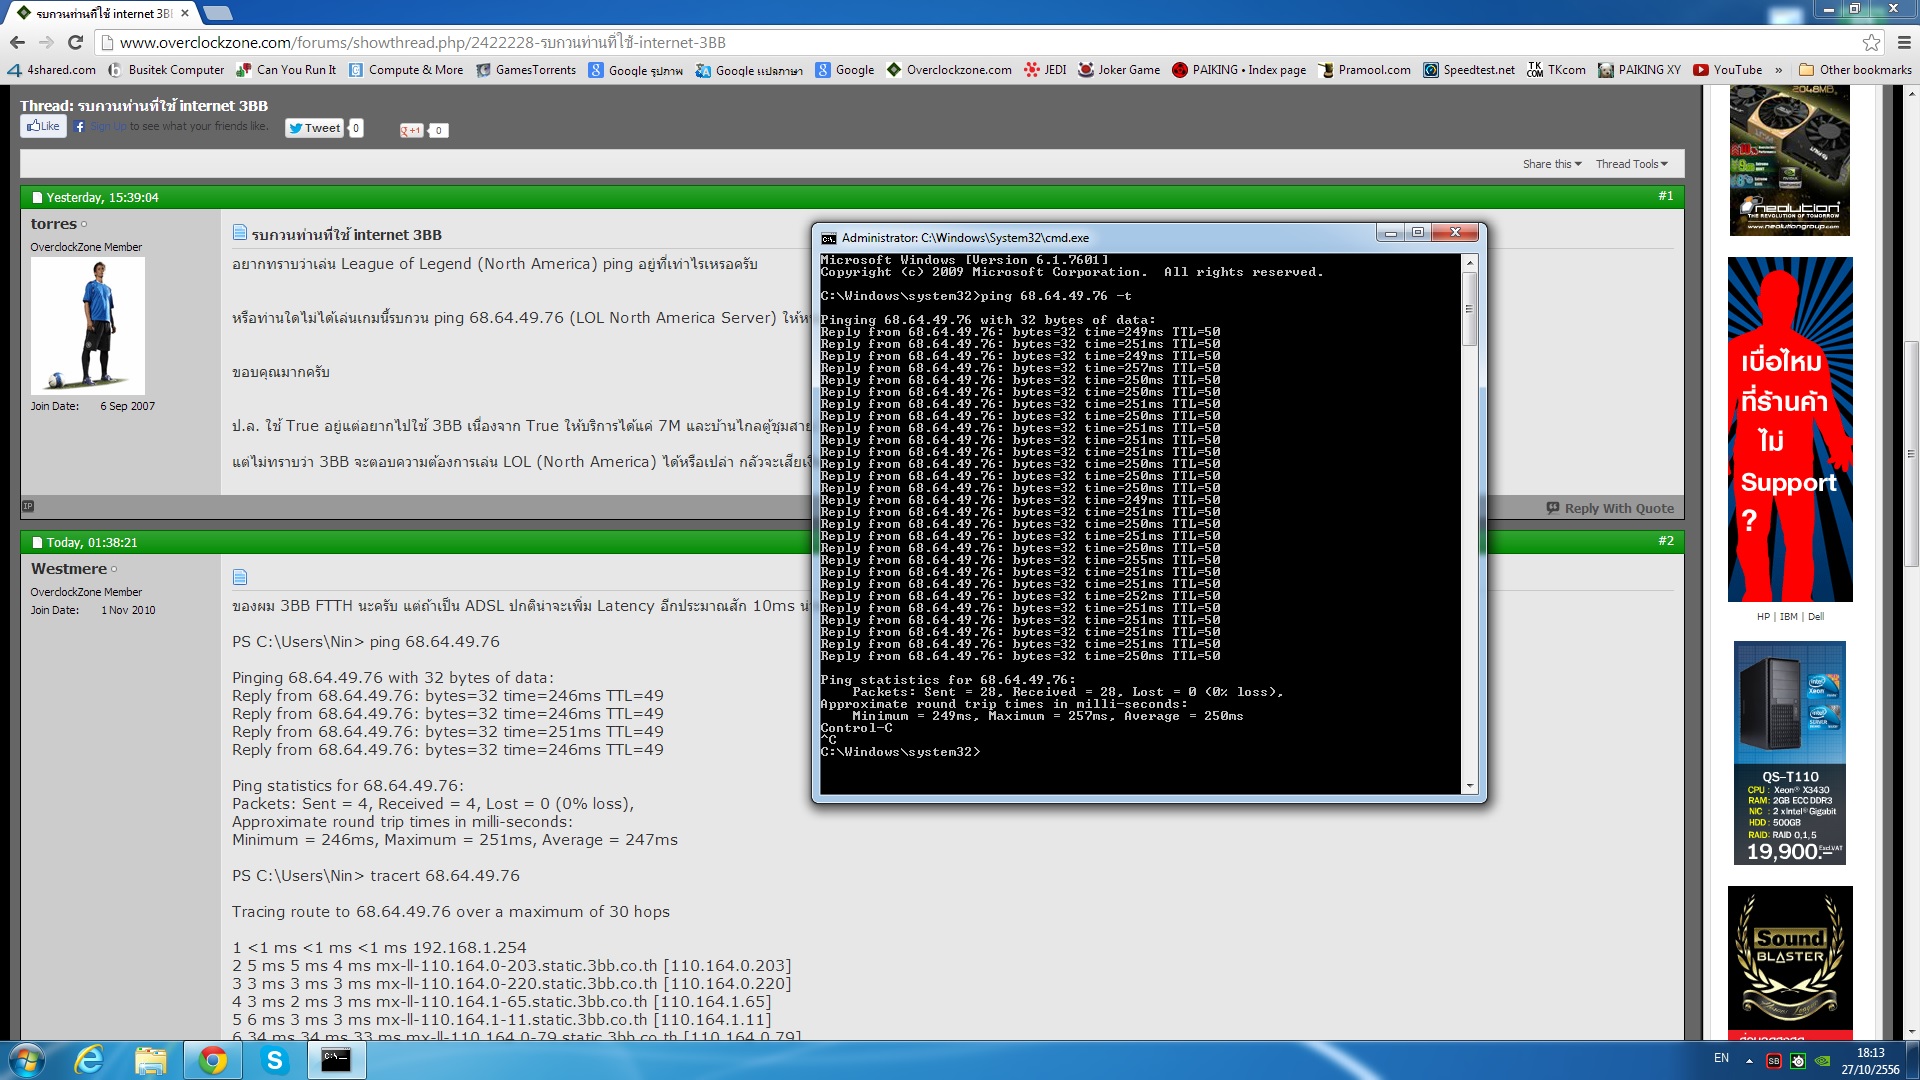Expand the Thread Tools dropdown
1920x1080 pixels.
coord(1631,164)
